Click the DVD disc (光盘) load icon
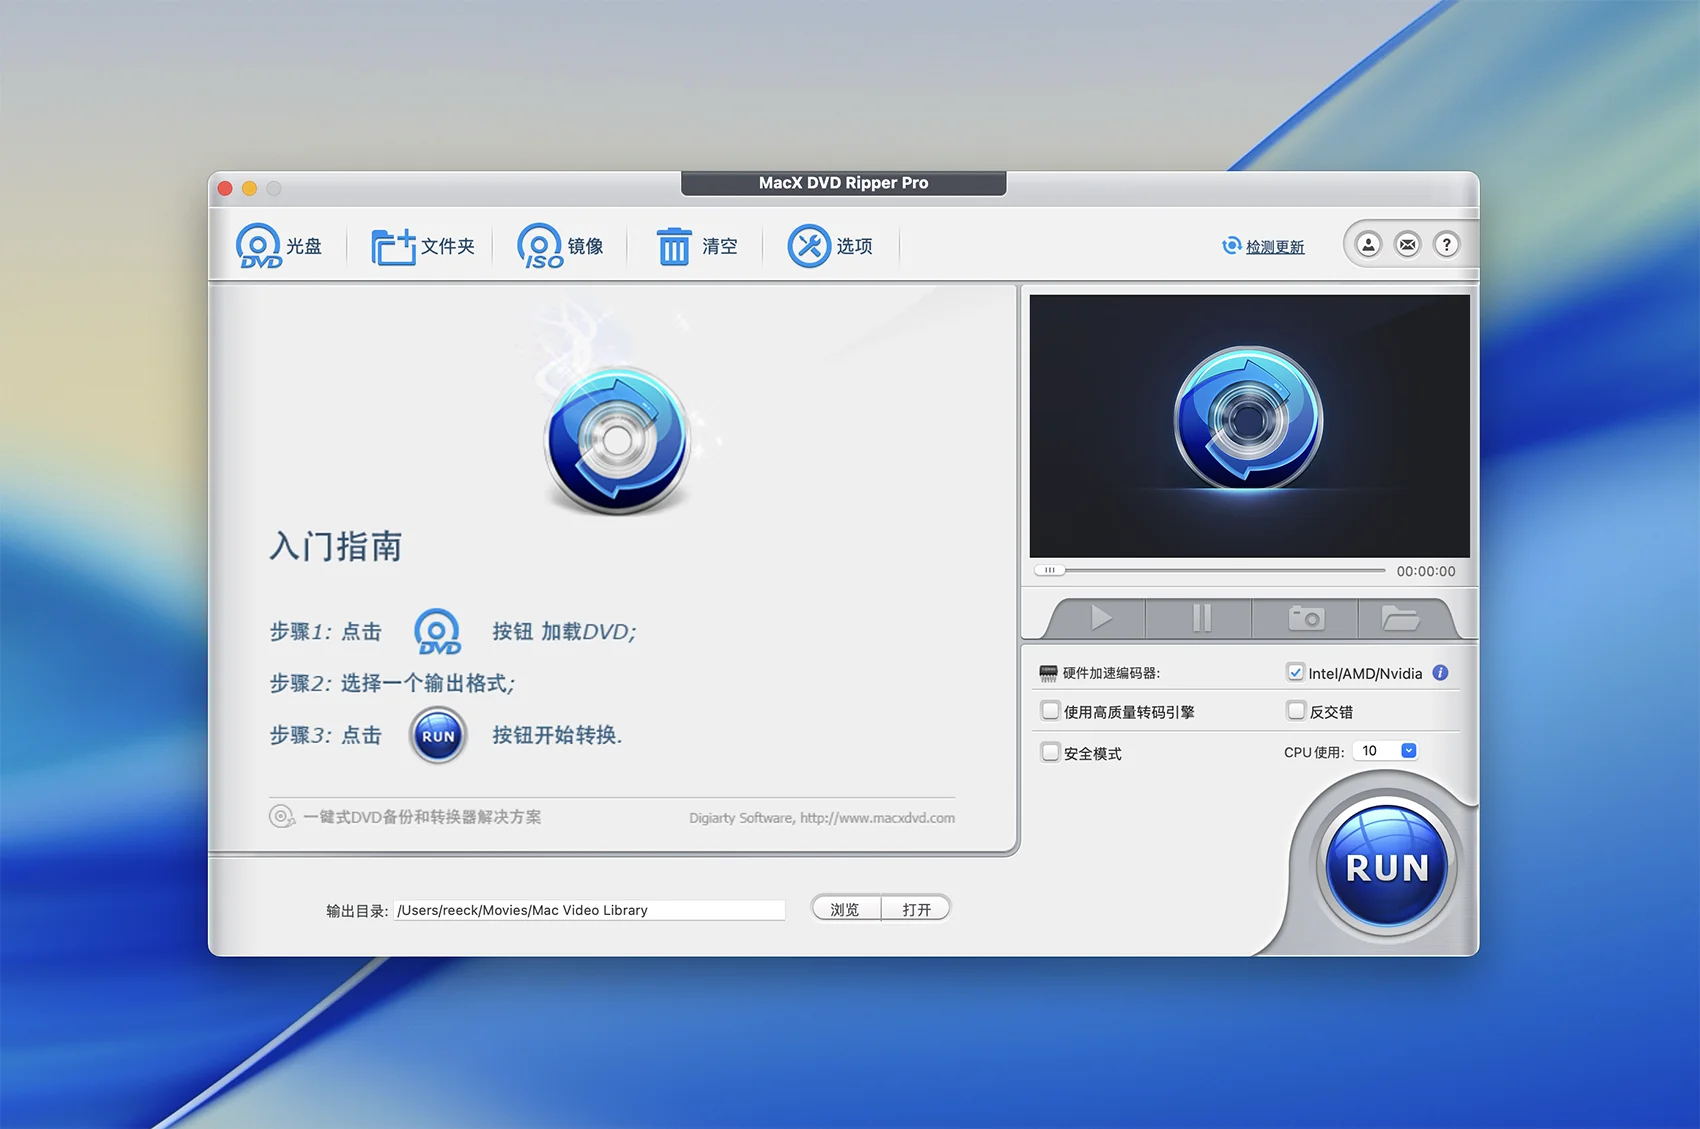 (258, 246)
